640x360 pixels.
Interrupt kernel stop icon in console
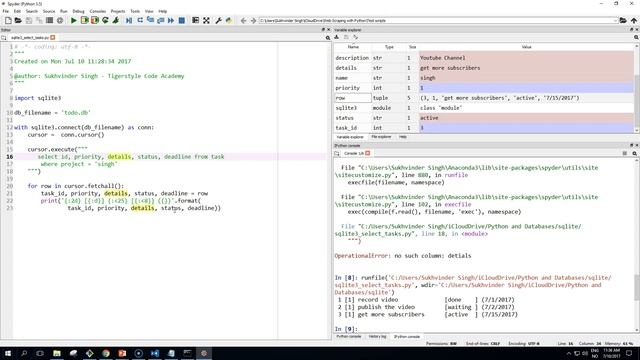click(x=624, y=153)
